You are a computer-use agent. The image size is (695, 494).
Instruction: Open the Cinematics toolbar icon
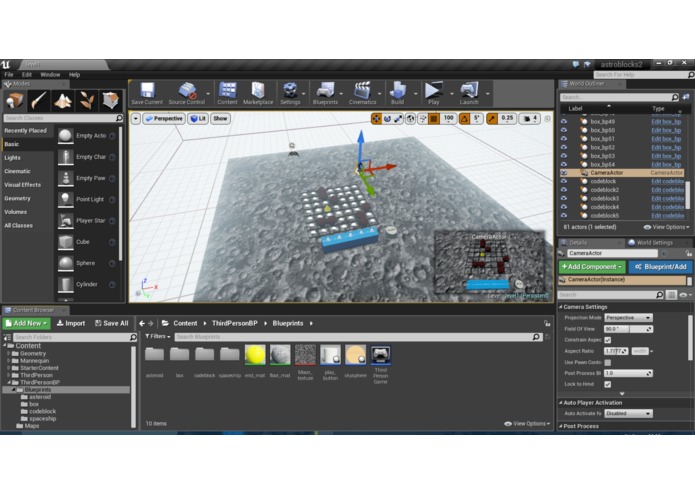[362, 90]
